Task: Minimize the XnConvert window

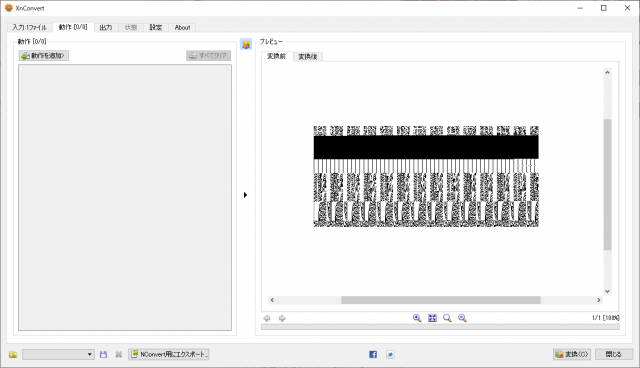Action: click(x=580, y=8)
